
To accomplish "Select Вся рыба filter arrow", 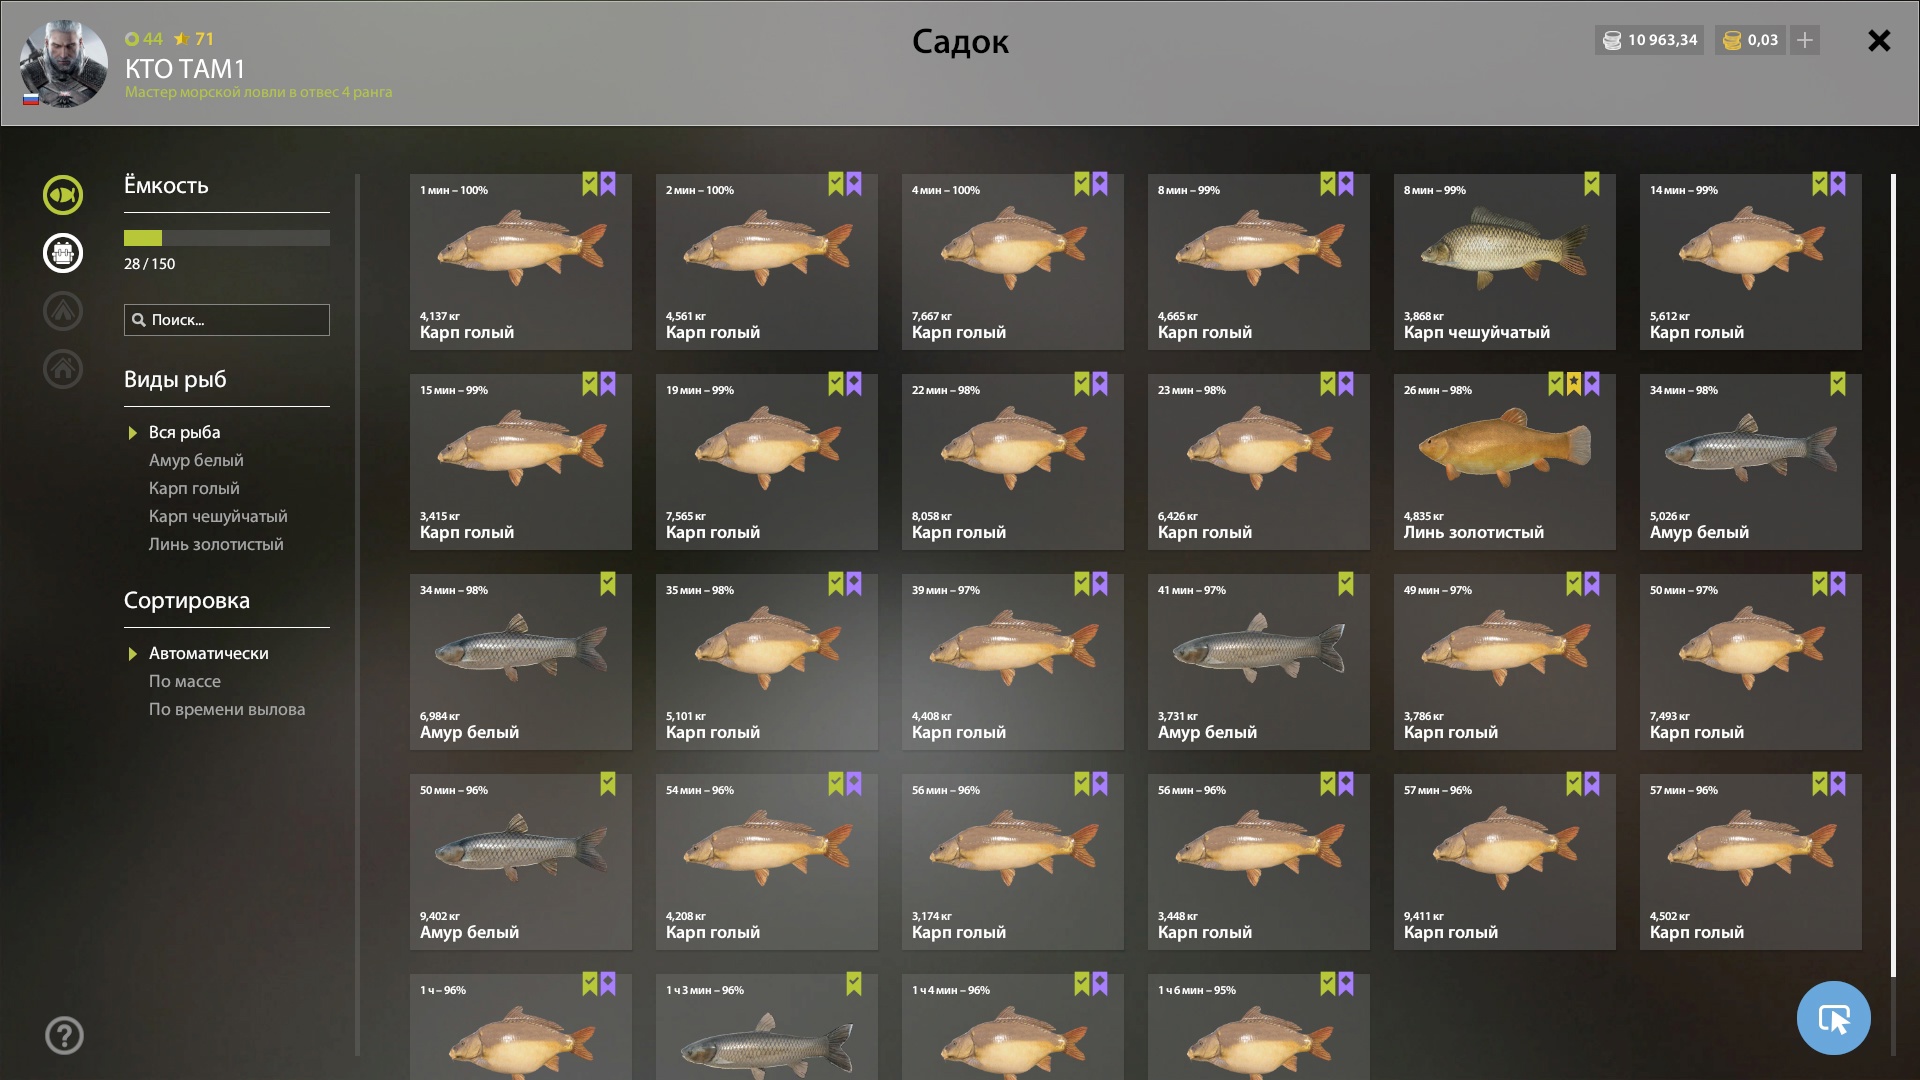I will click(x=132, y=433).
